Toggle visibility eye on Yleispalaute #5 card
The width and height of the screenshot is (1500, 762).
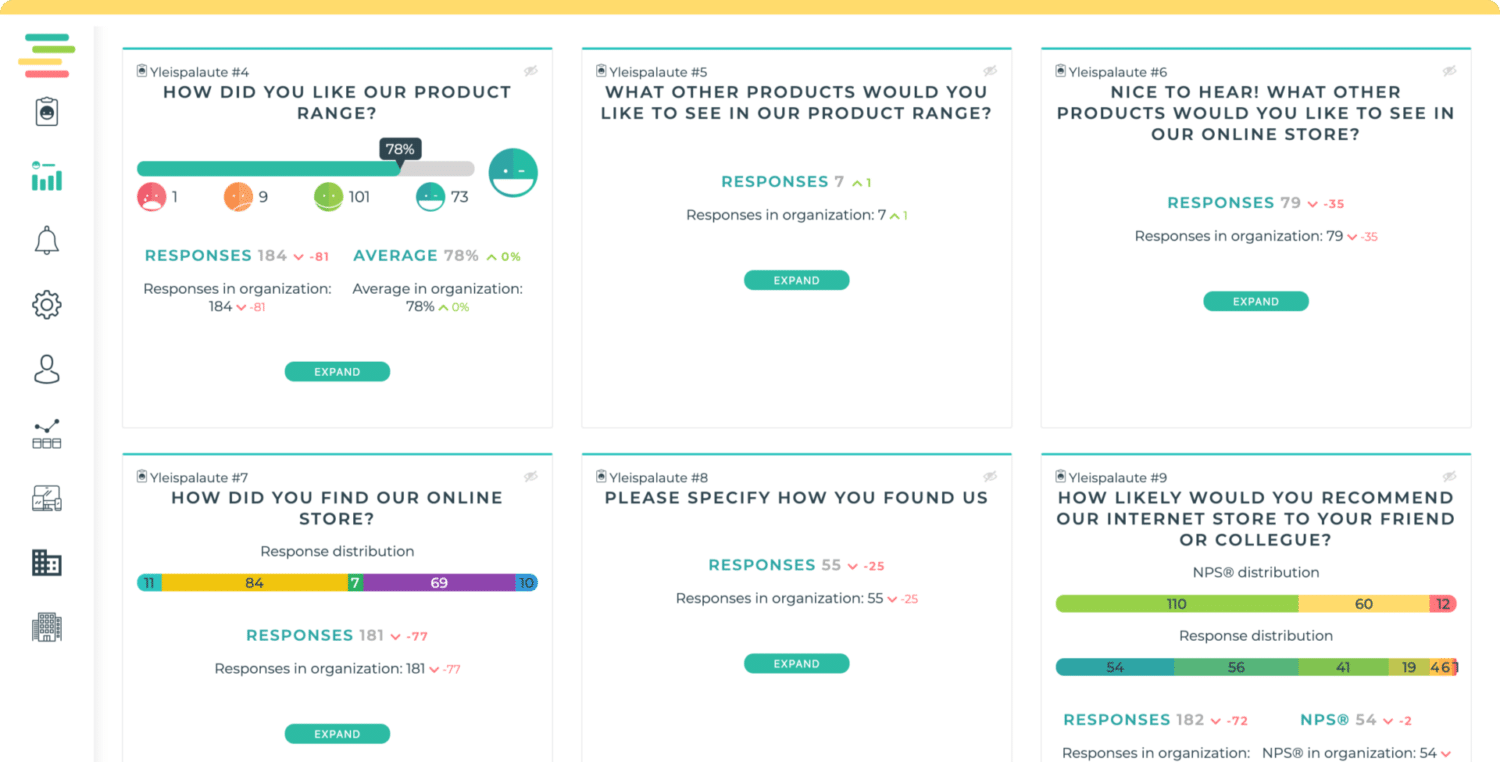(x=990, y=71)
